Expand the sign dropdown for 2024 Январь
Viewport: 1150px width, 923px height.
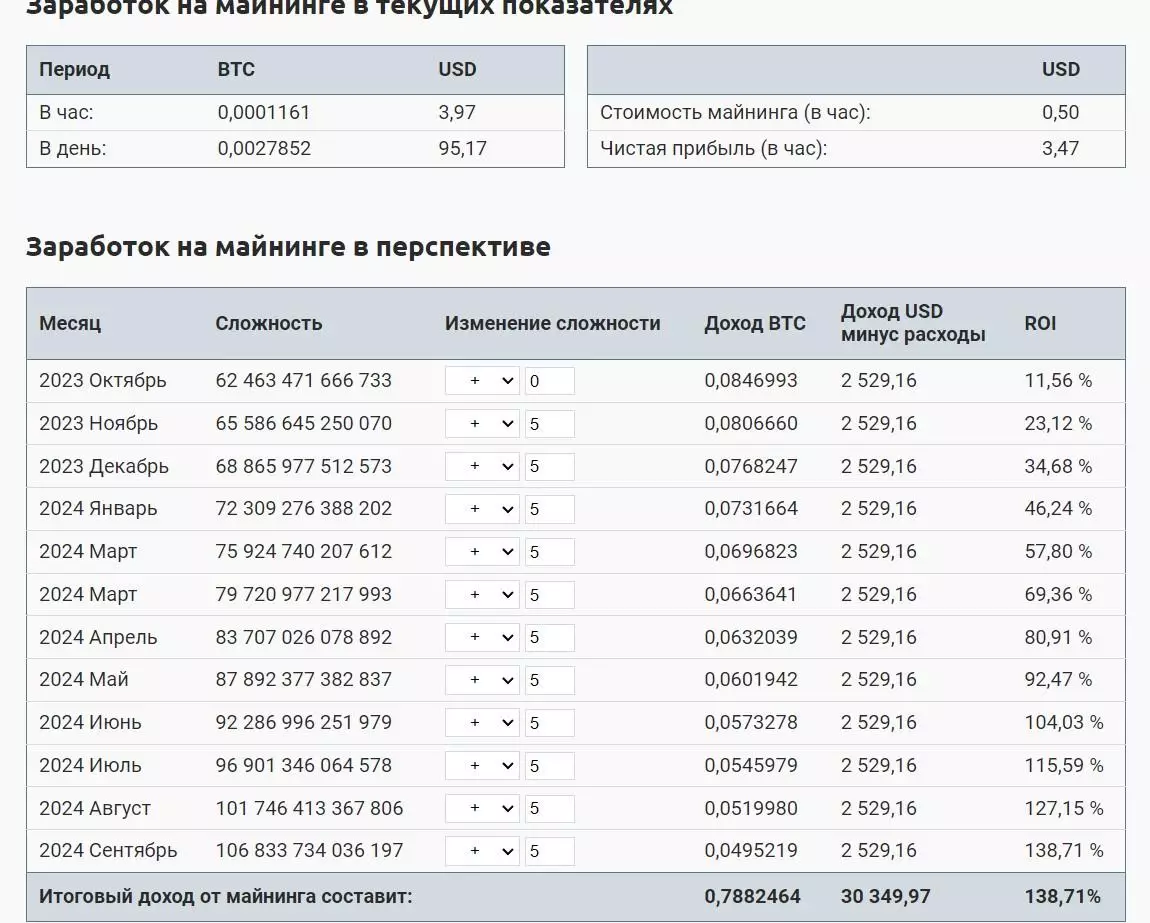[481, 509]
